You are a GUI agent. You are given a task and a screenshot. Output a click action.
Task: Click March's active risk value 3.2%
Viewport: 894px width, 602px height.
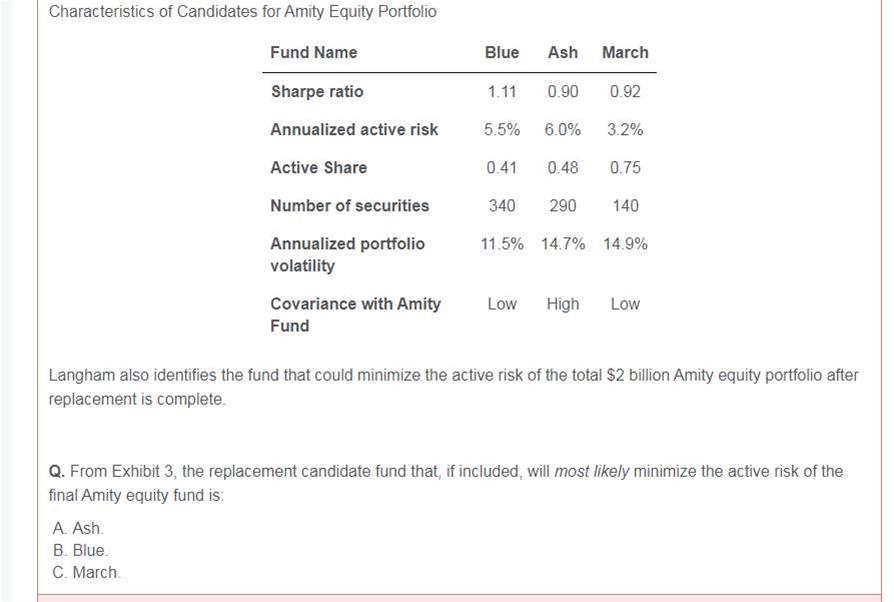click(625, 129)
